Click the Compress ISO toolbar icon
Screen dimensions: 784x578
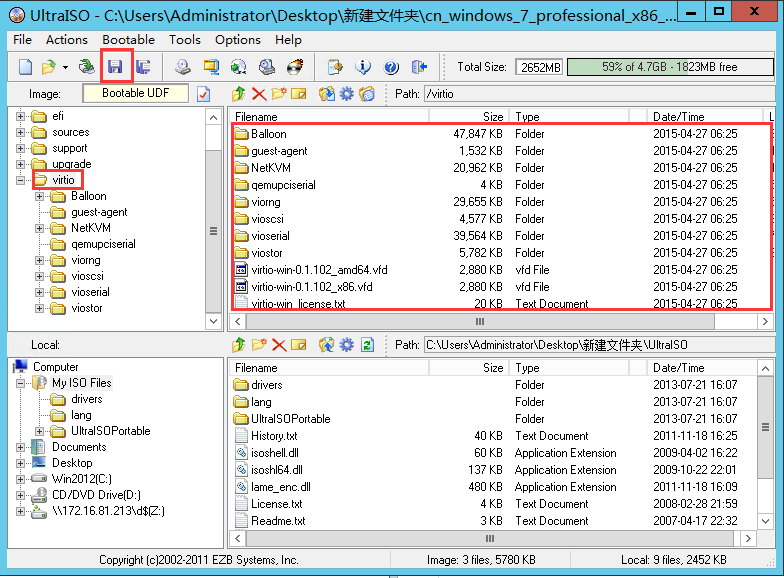pos(211,66)
